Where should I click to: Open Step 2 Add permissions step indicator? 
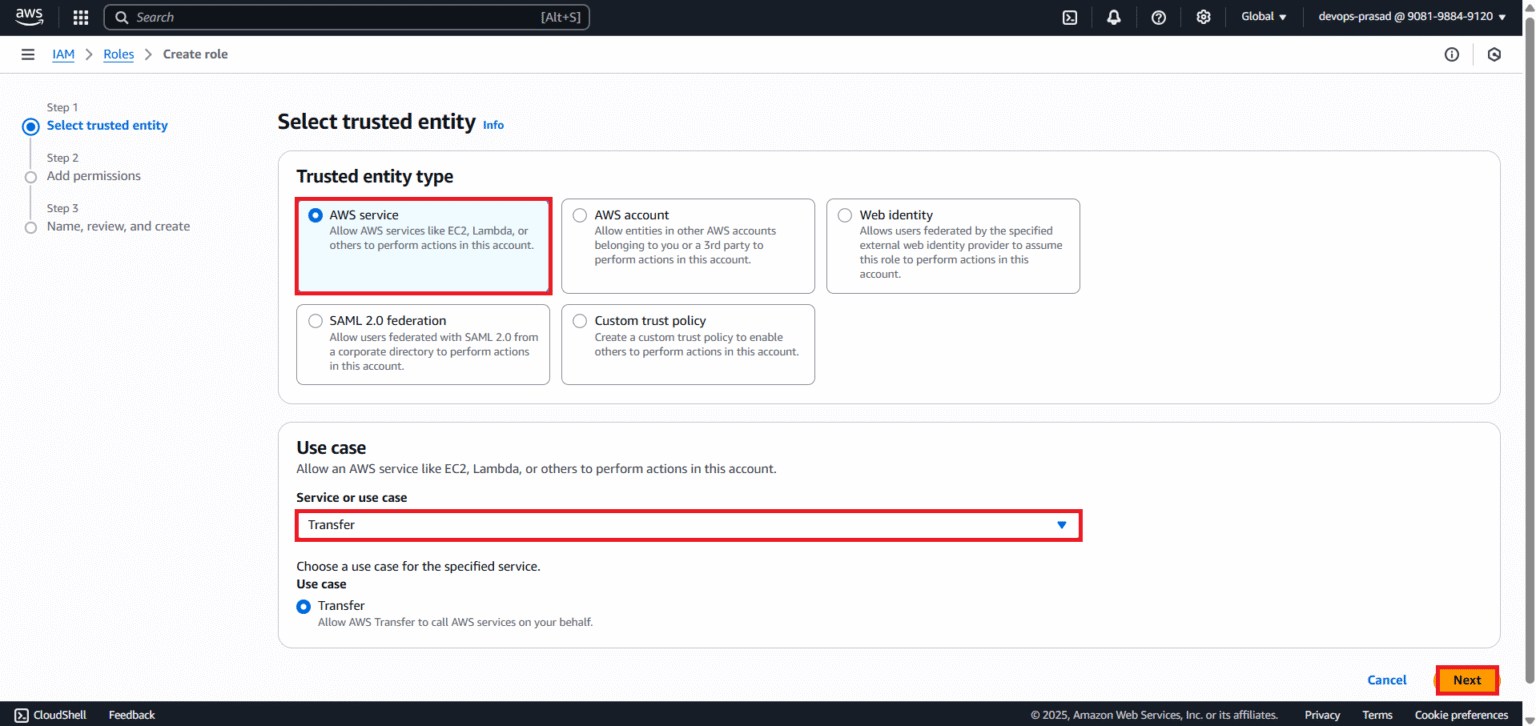[93, 175]
